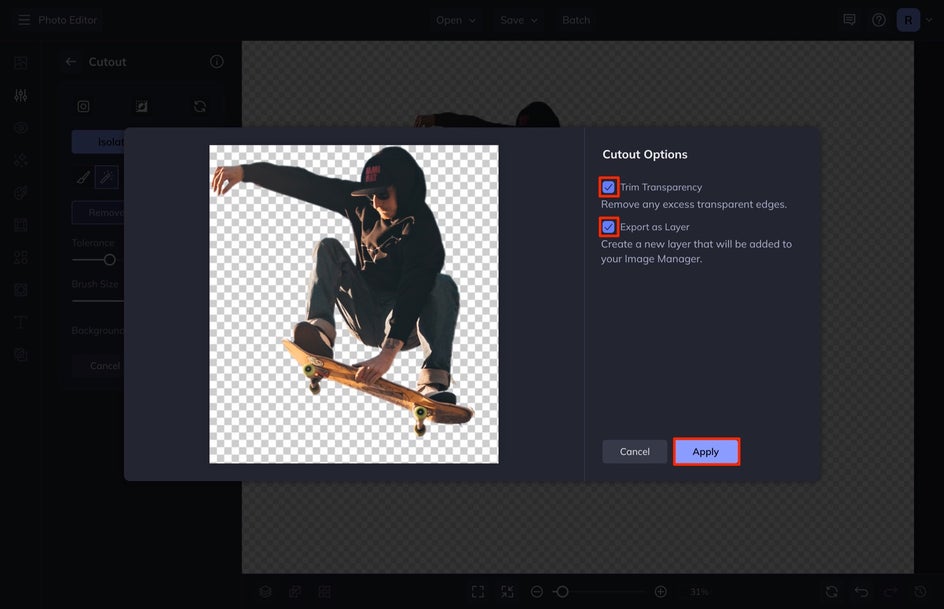The image size is (944, 609).
Task: Click the skateboarder cutout preview image
Action: (354, 304)
